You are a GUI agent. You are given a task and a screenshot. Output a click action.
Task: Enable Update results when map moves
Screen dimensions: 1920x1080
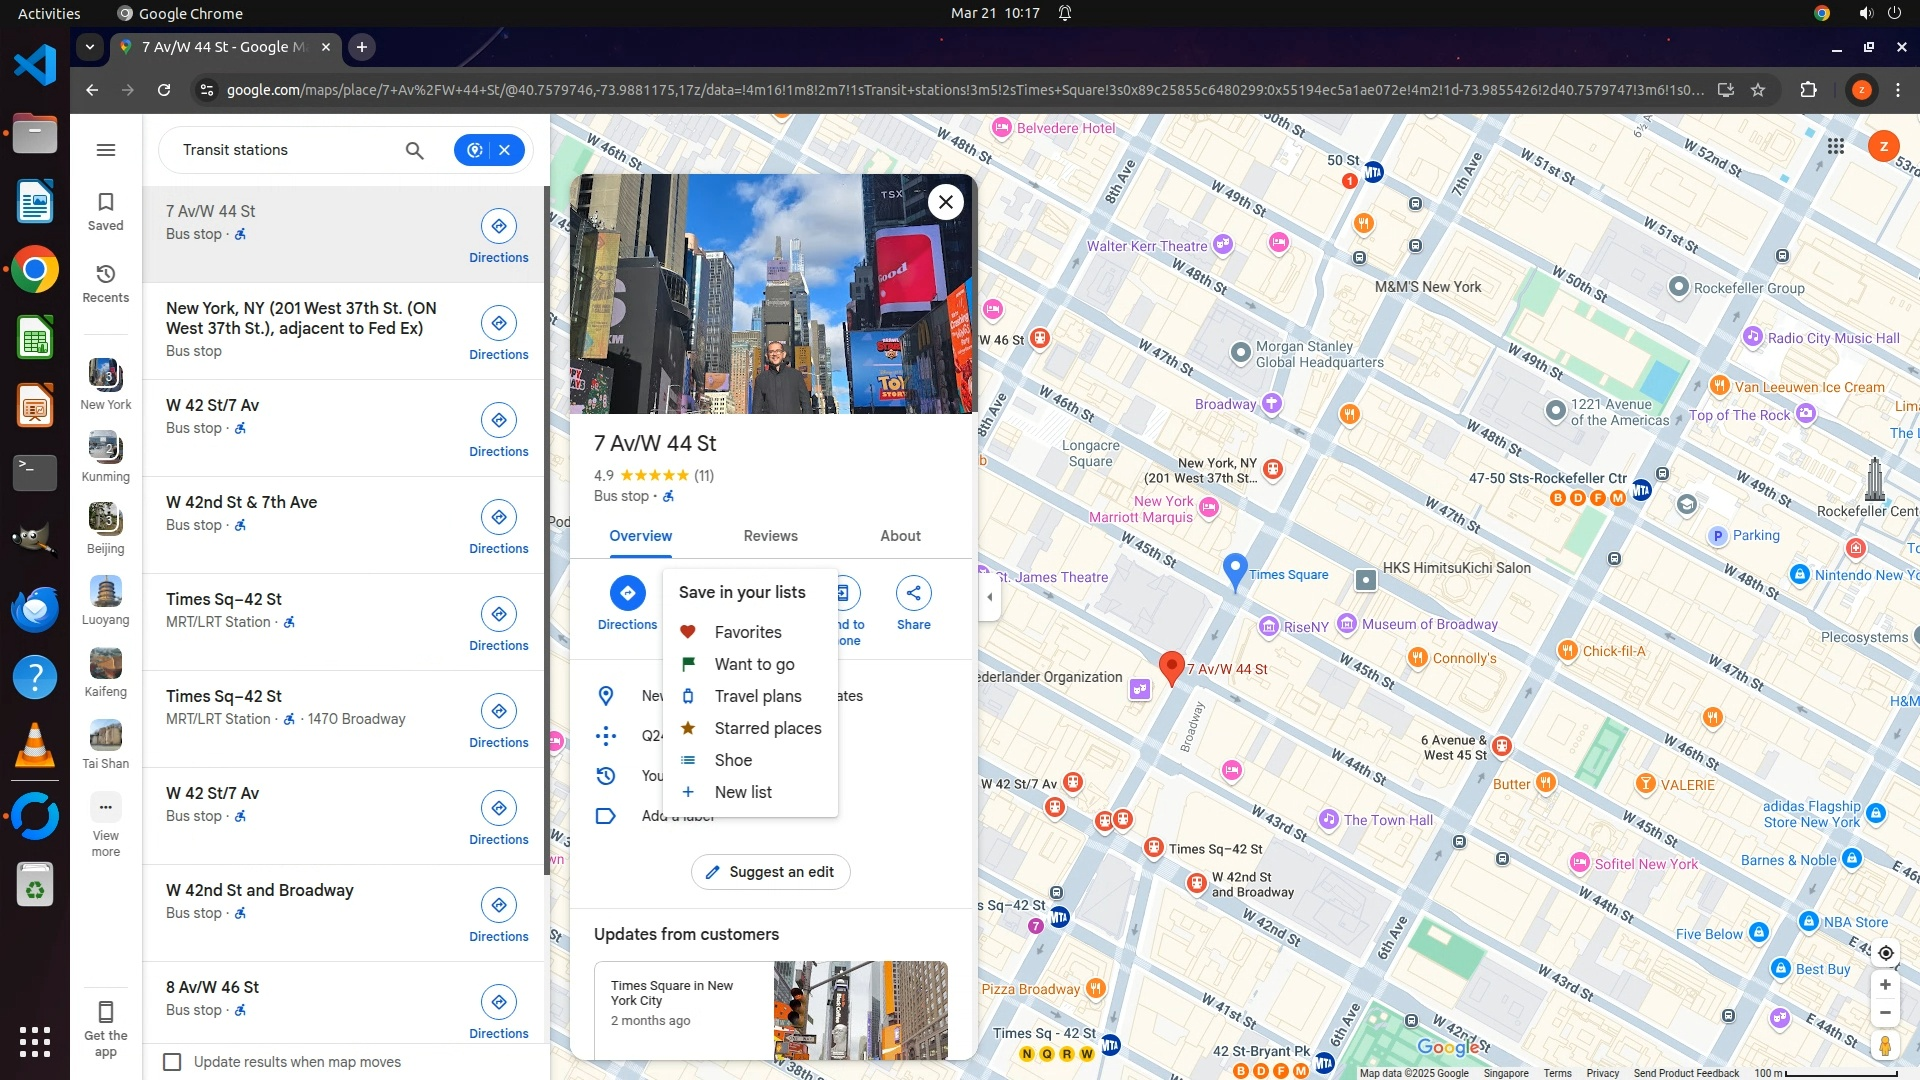pos(173,1062)
